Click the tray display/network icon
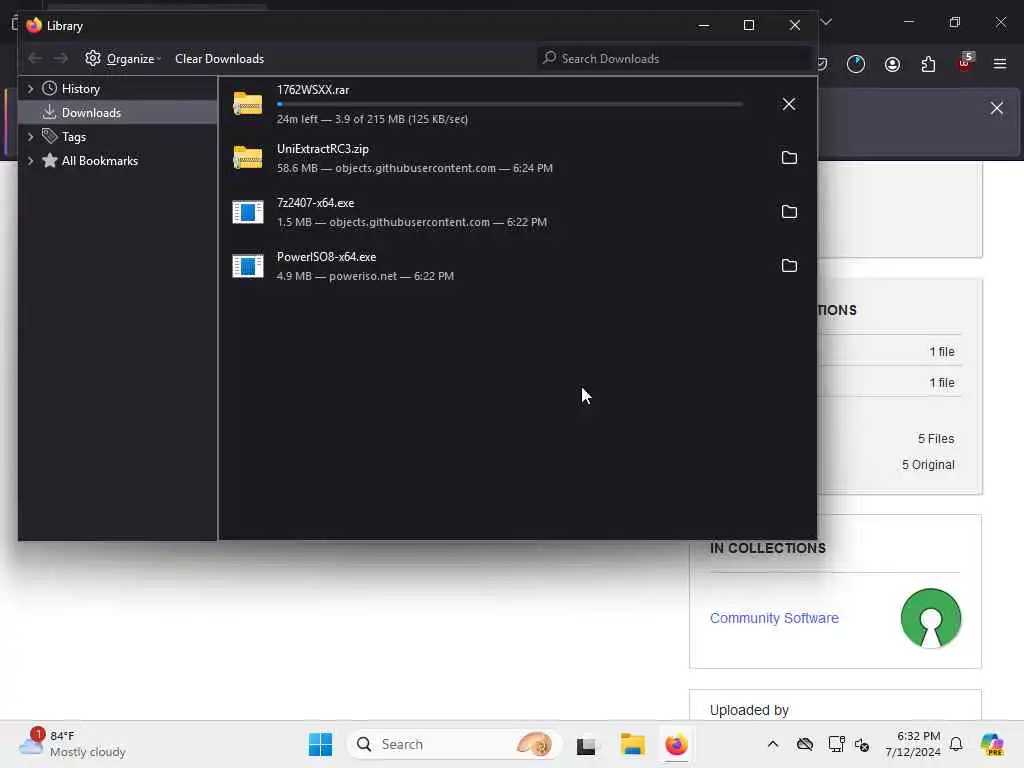Viewport: 1024px width, 768px height. click(836, 744)
